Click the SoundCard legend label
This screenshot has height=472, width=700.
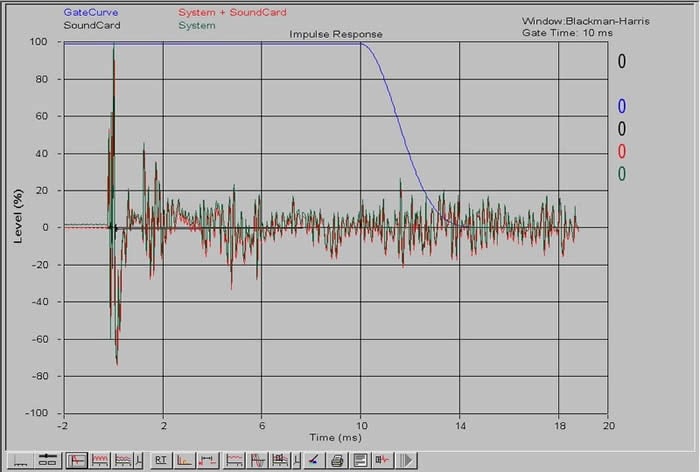point(86,24)
